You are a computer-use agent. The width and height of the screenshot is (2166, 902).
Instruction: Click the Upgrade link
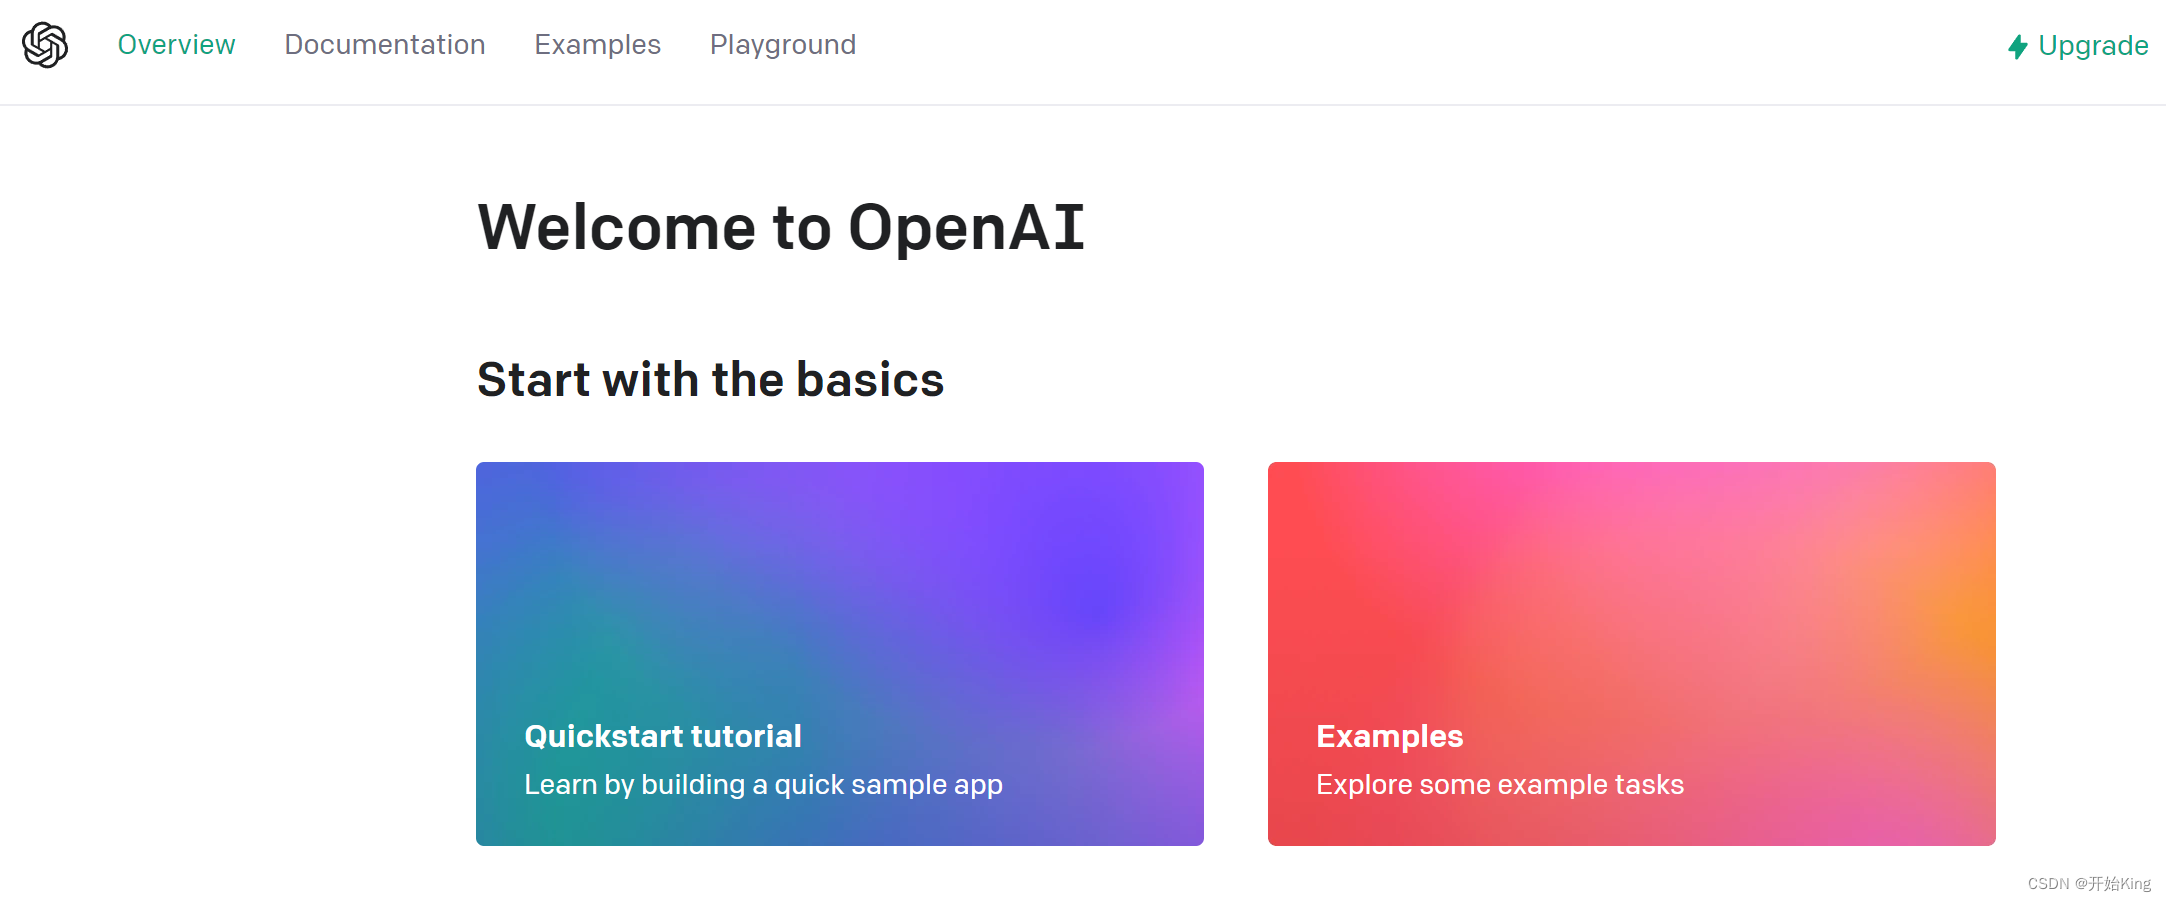tap(2079, 46)
